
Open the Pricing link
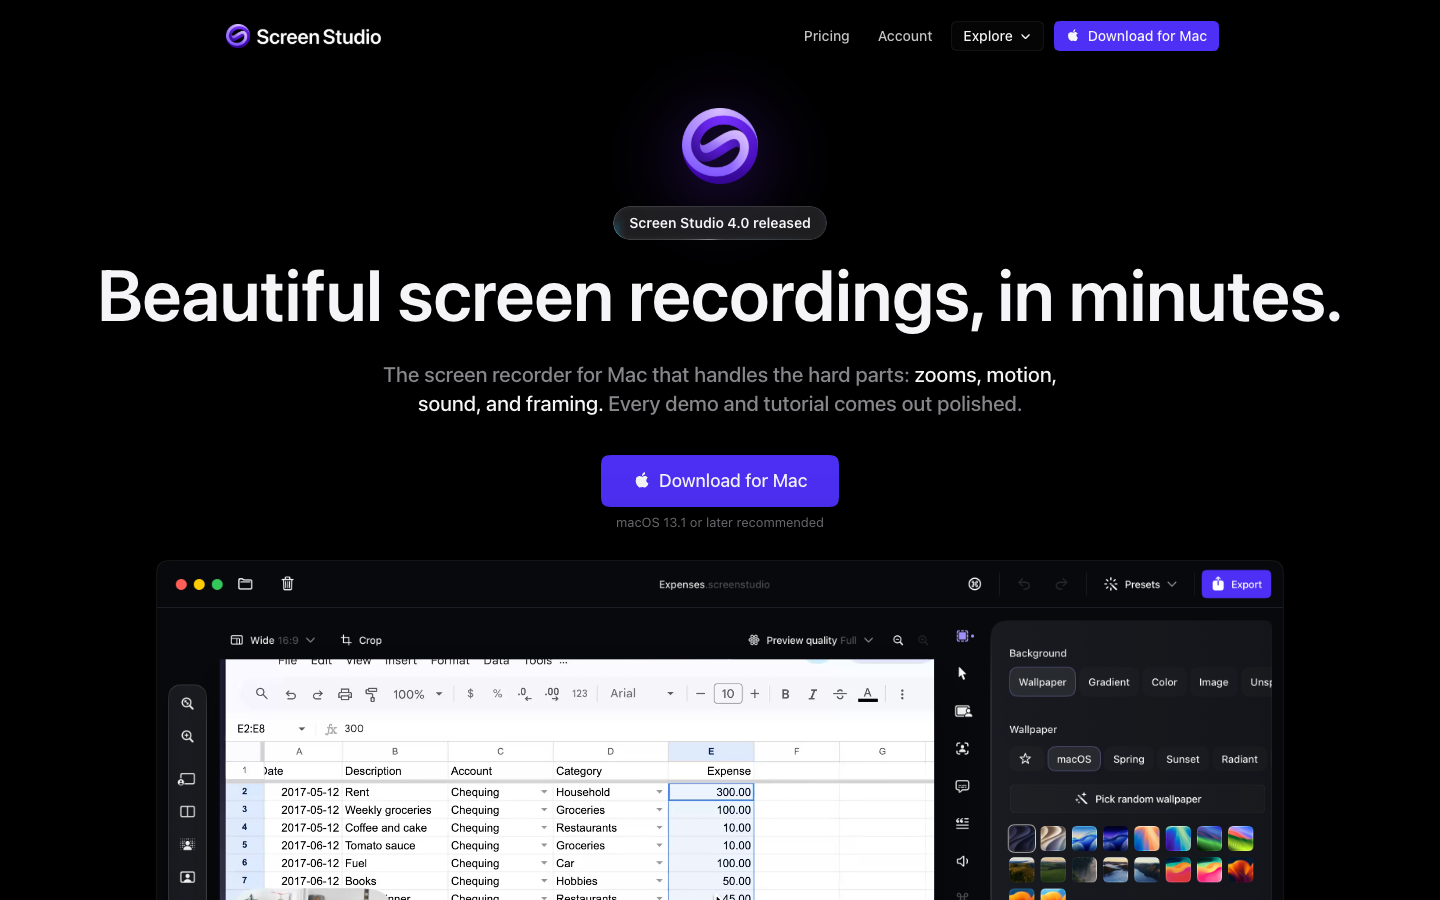tap(827, 36)
